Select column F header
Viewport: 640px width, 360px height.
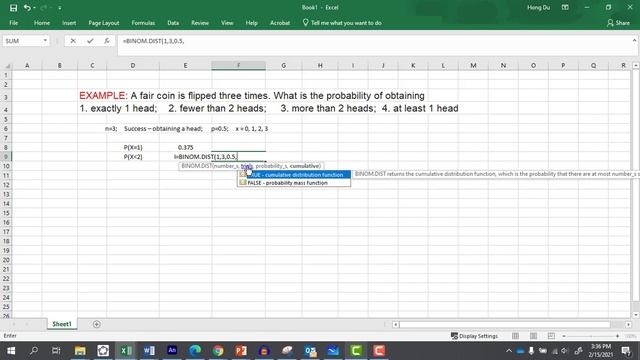click(238, 65)
